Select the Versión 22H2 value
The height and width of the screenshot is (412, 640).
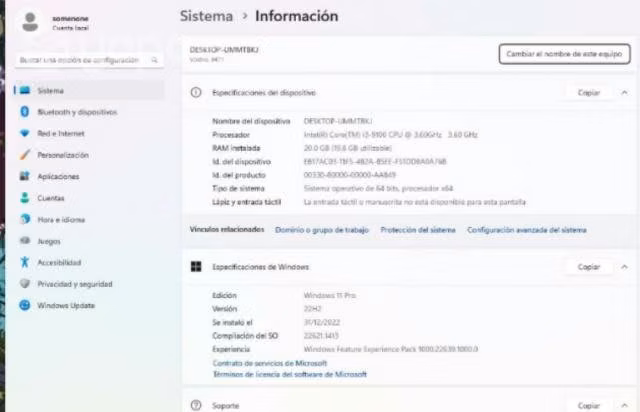click(x=312, y=308)
